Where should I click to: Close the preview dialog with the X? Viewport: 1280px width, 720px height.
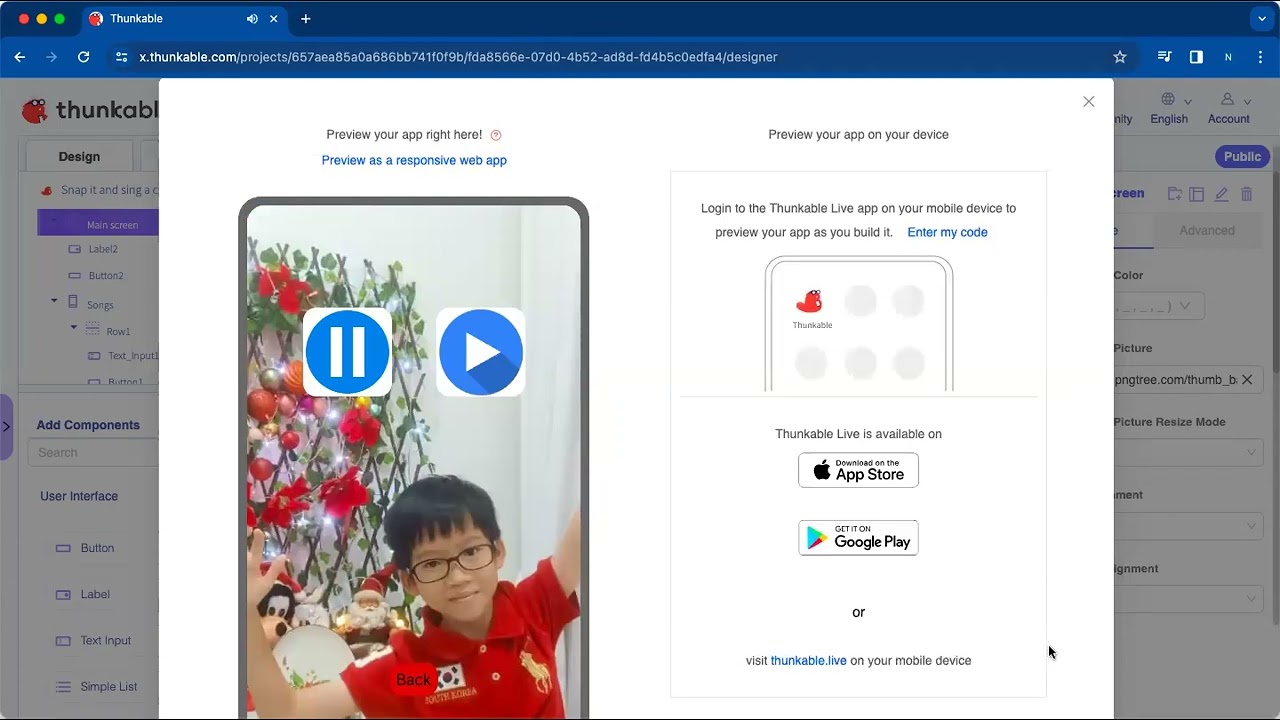point(1089,102)
